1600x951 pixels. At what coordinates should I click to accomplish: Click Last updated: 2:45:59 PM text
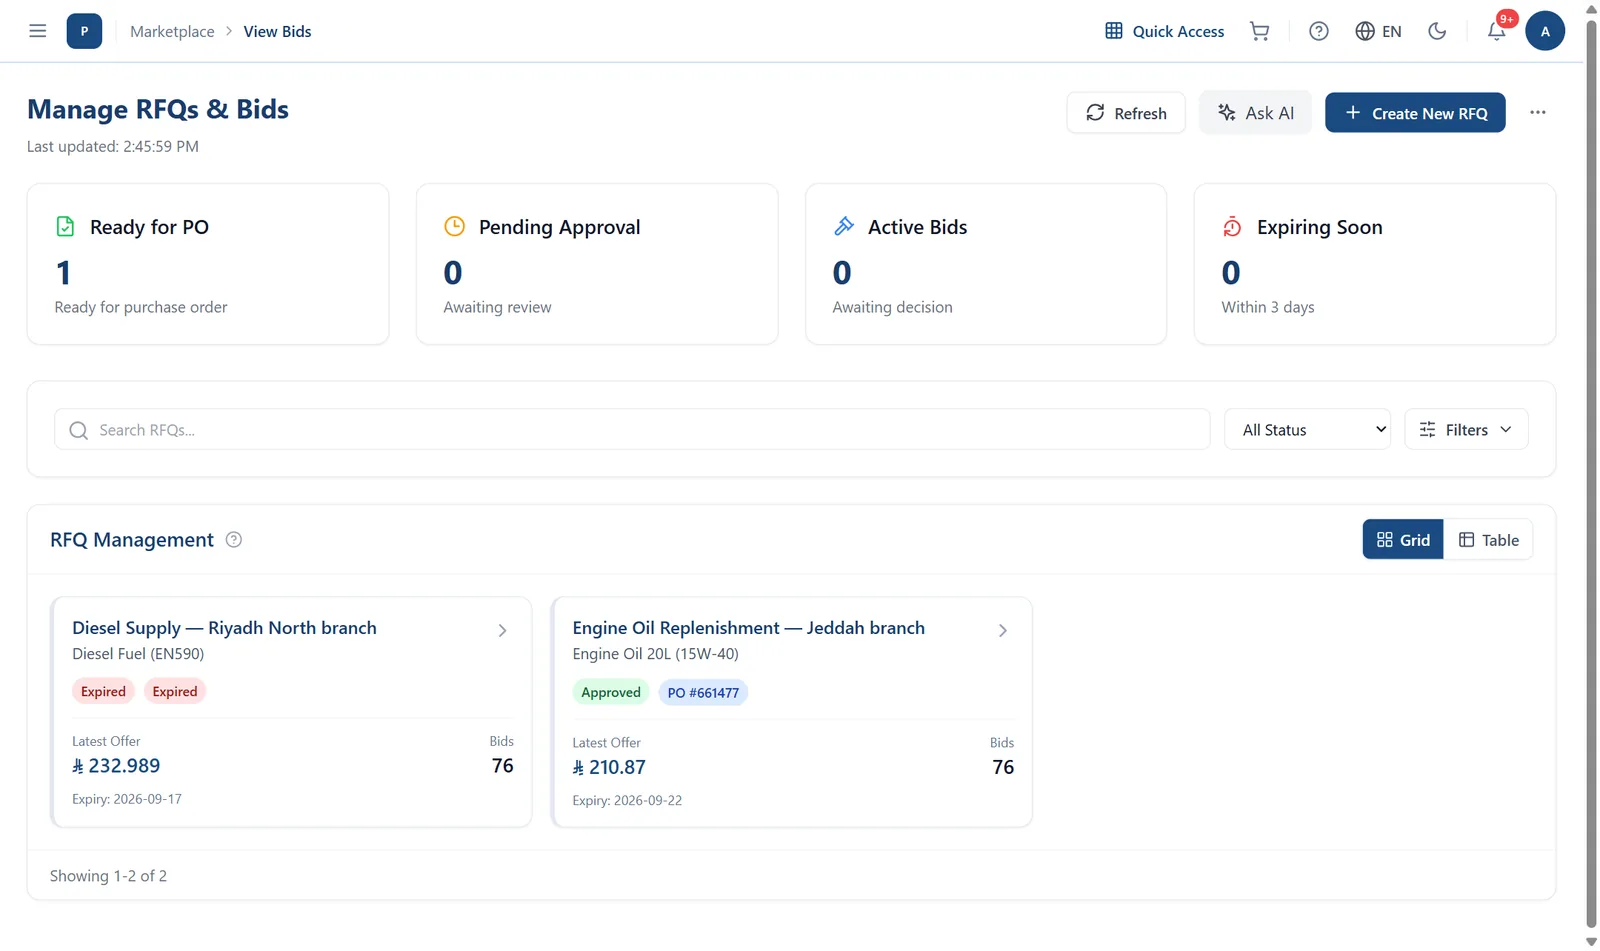(113, 146)
